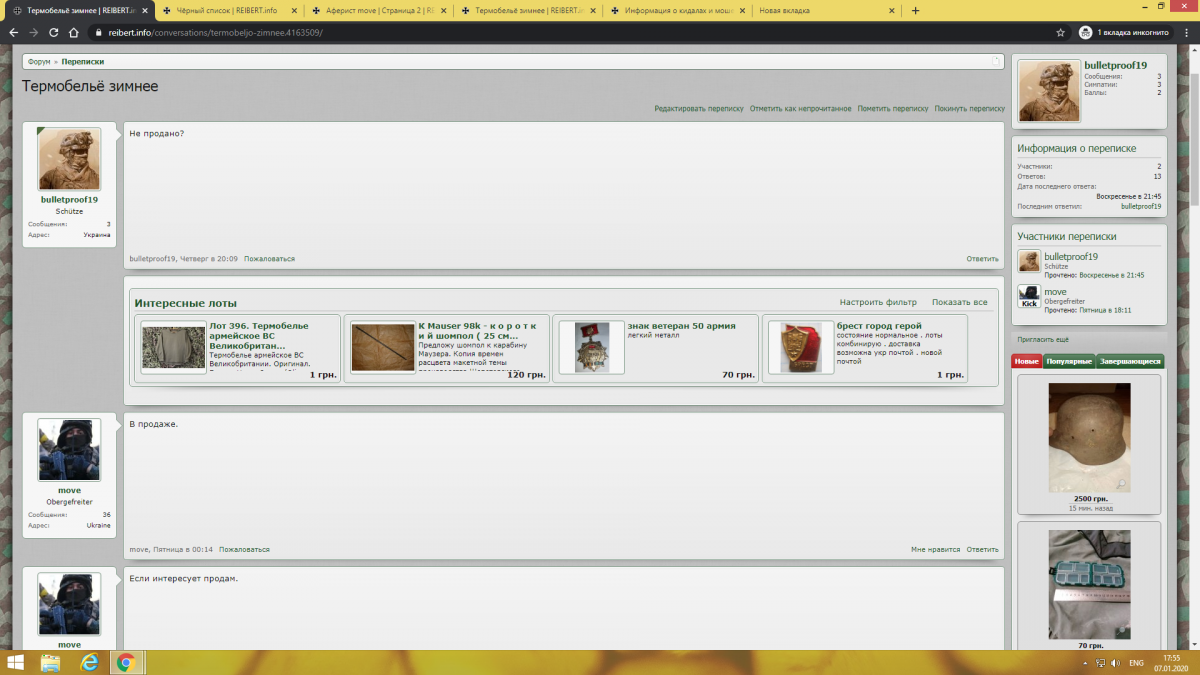This screenshot has height=675, width=1200.
Task: Click 'Редактировать переписку' link
Action: pos(699,108)
